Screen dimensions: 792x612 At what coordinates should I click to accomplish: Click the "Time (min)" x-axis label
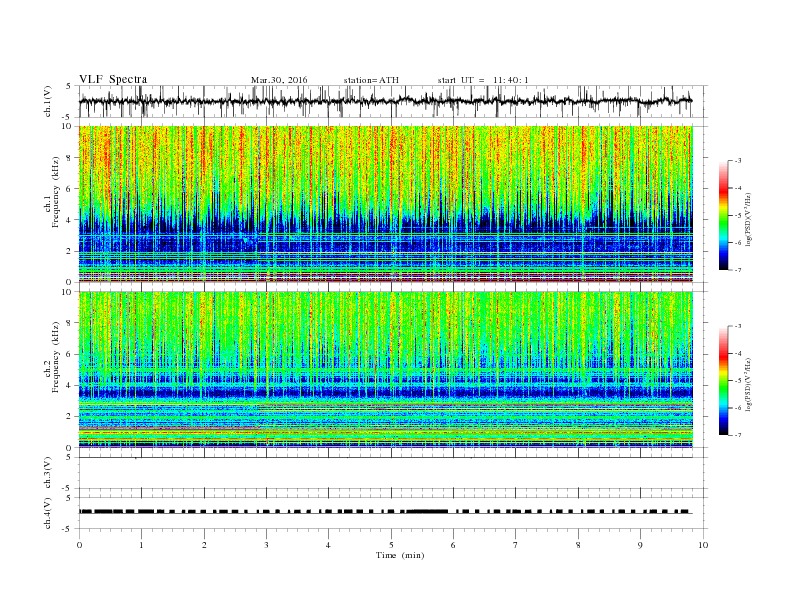click(400, 555)
